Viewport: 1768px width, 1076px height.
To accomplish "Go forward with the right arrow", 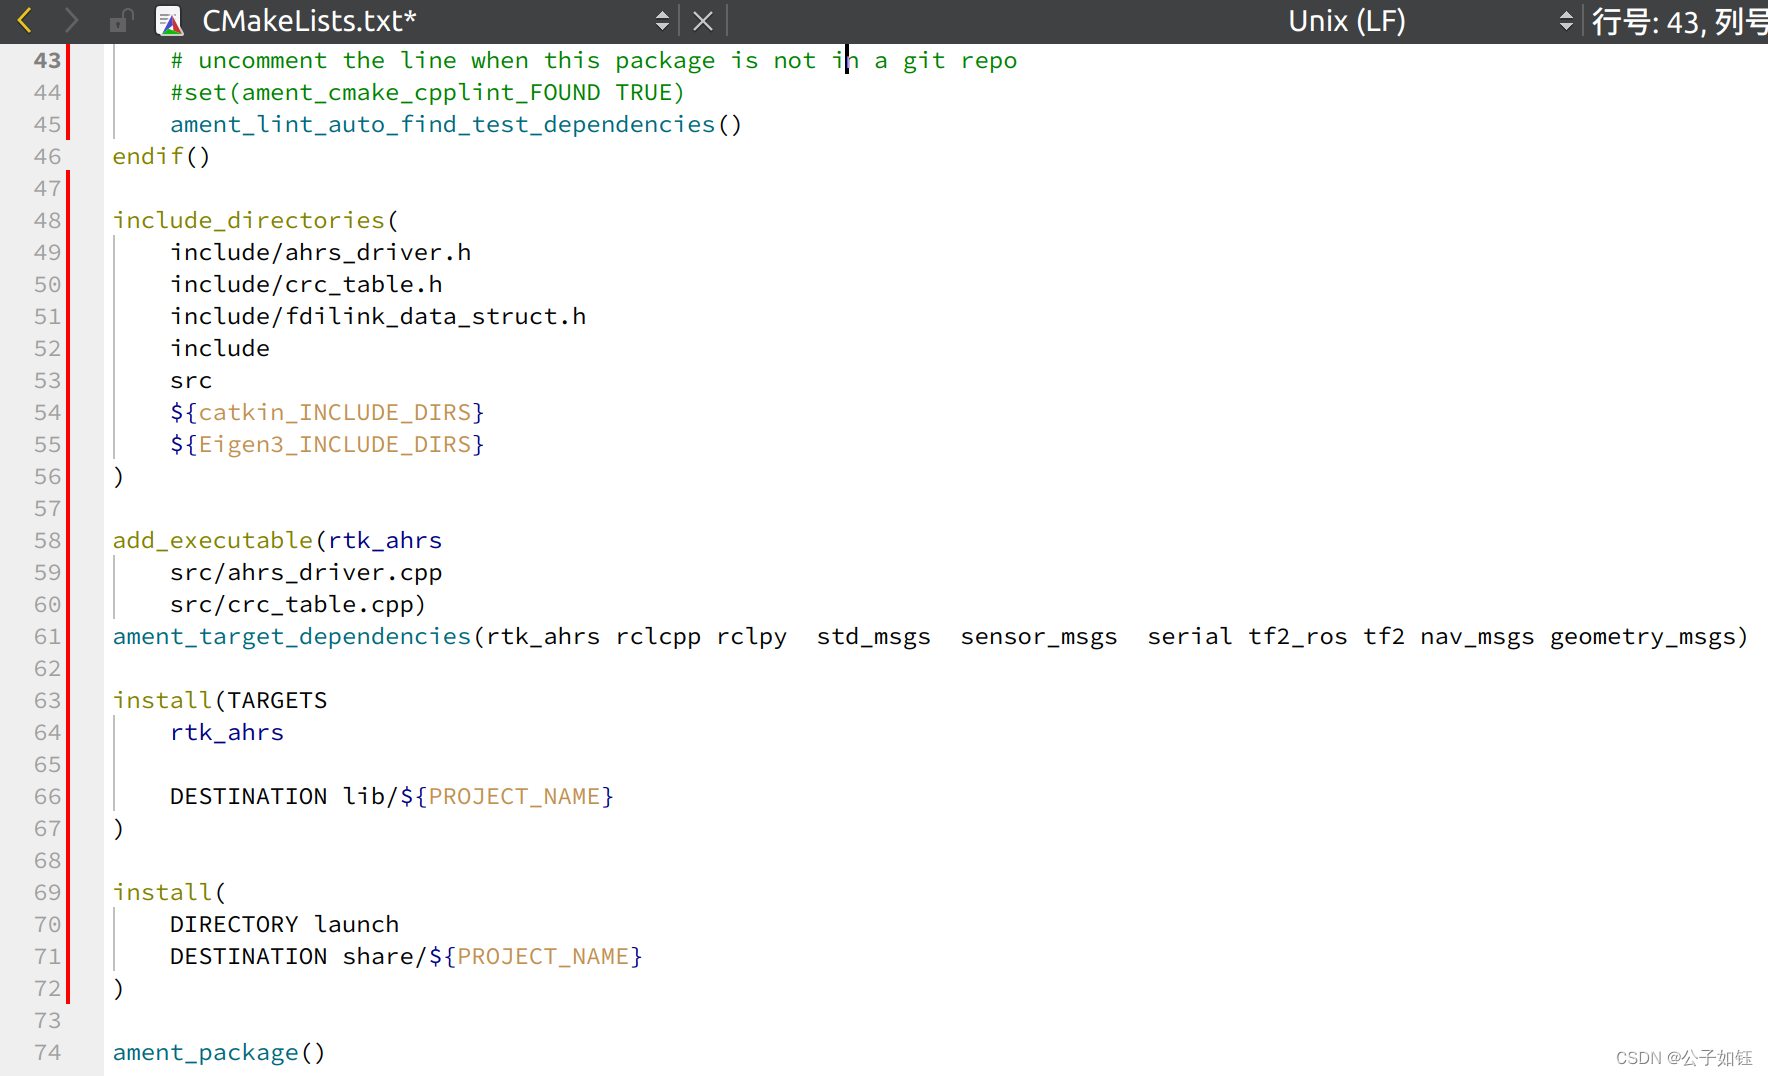I will tap(71, 20).
